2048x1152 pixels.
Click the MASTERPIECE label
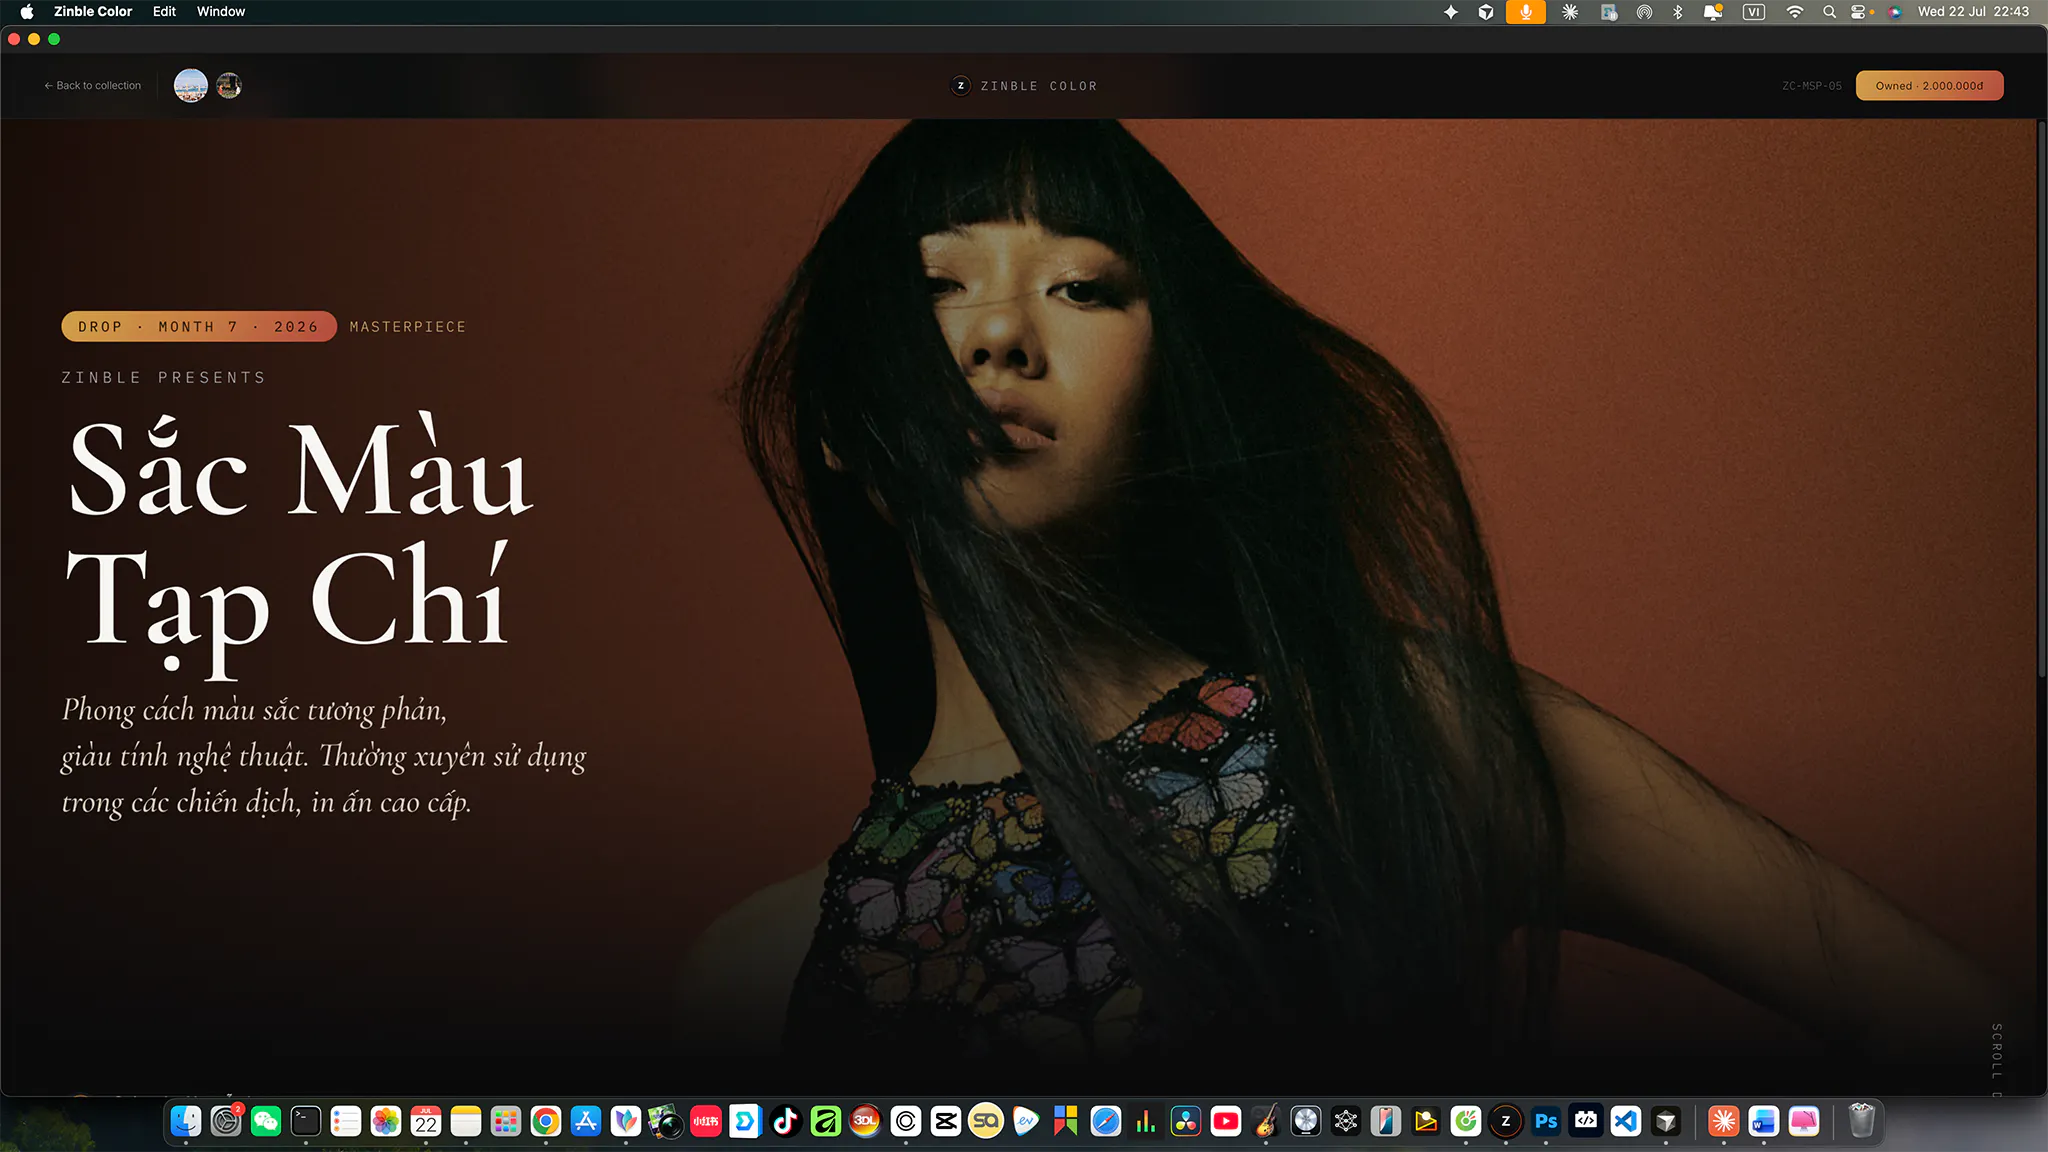(408, 327)
